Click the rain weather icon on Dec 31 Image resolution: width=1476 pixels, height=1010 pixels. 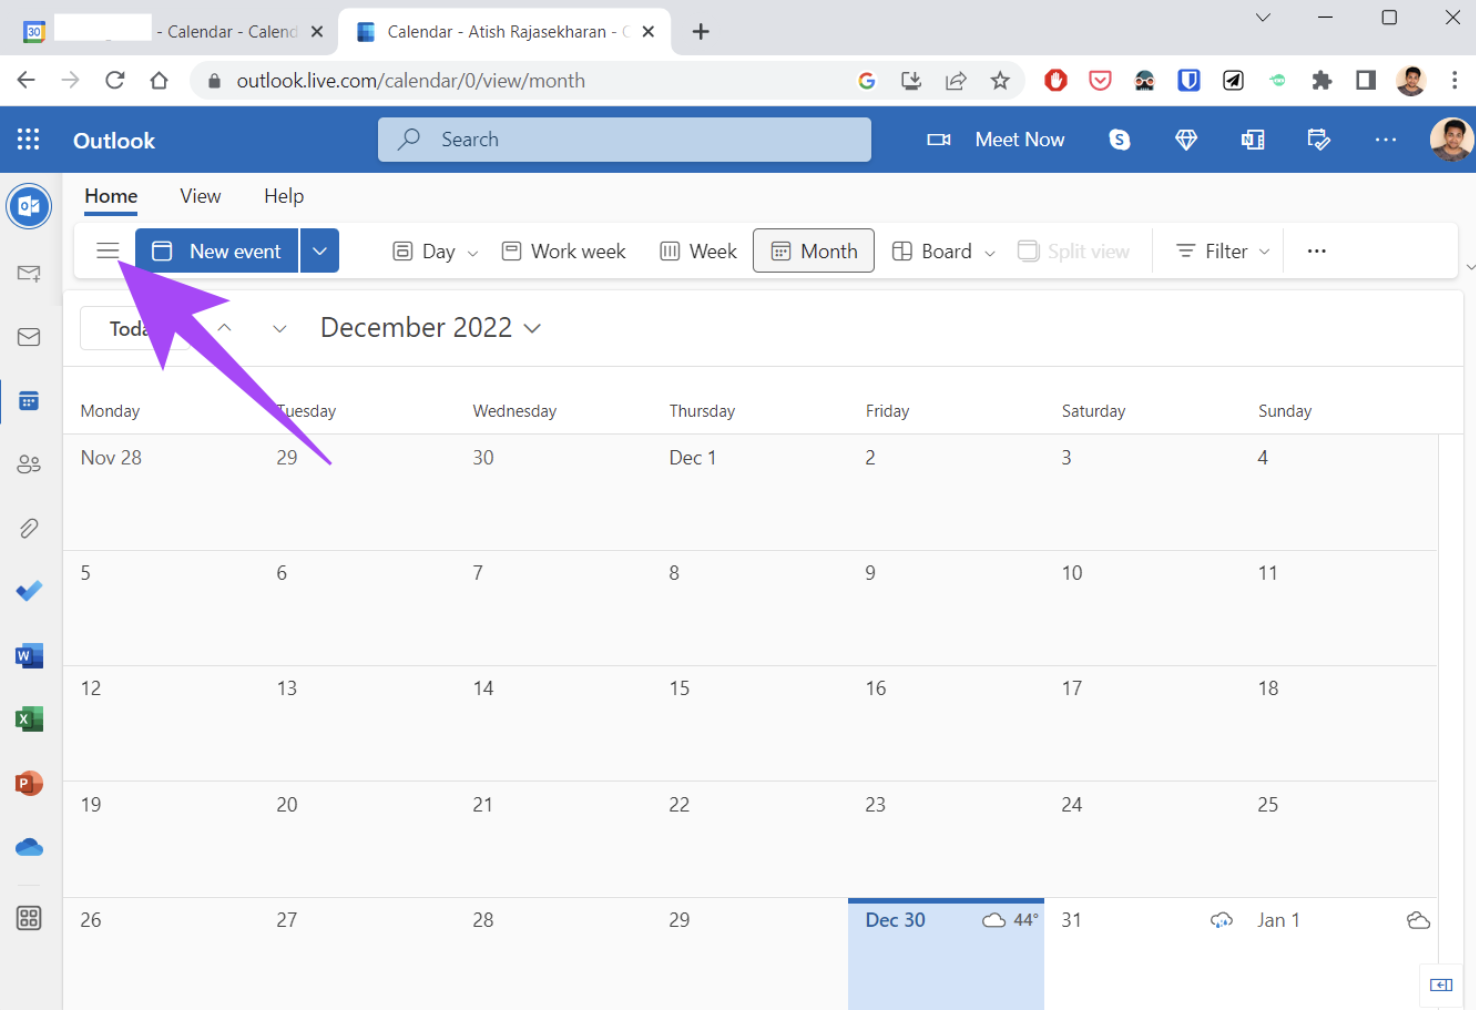click(1221, 920)
